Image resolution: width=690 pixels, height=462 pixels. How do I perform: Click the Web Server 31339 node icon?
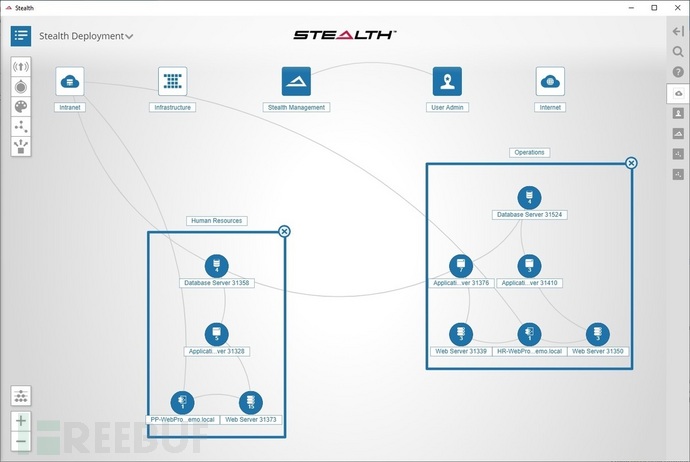tap(461, 334)
